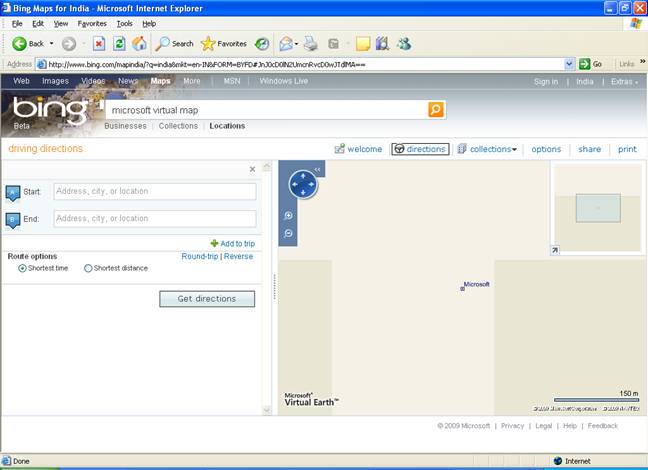This screenshot has height=470, width=648.
Task: Click the print link
Action: click(x=627, y=149)
